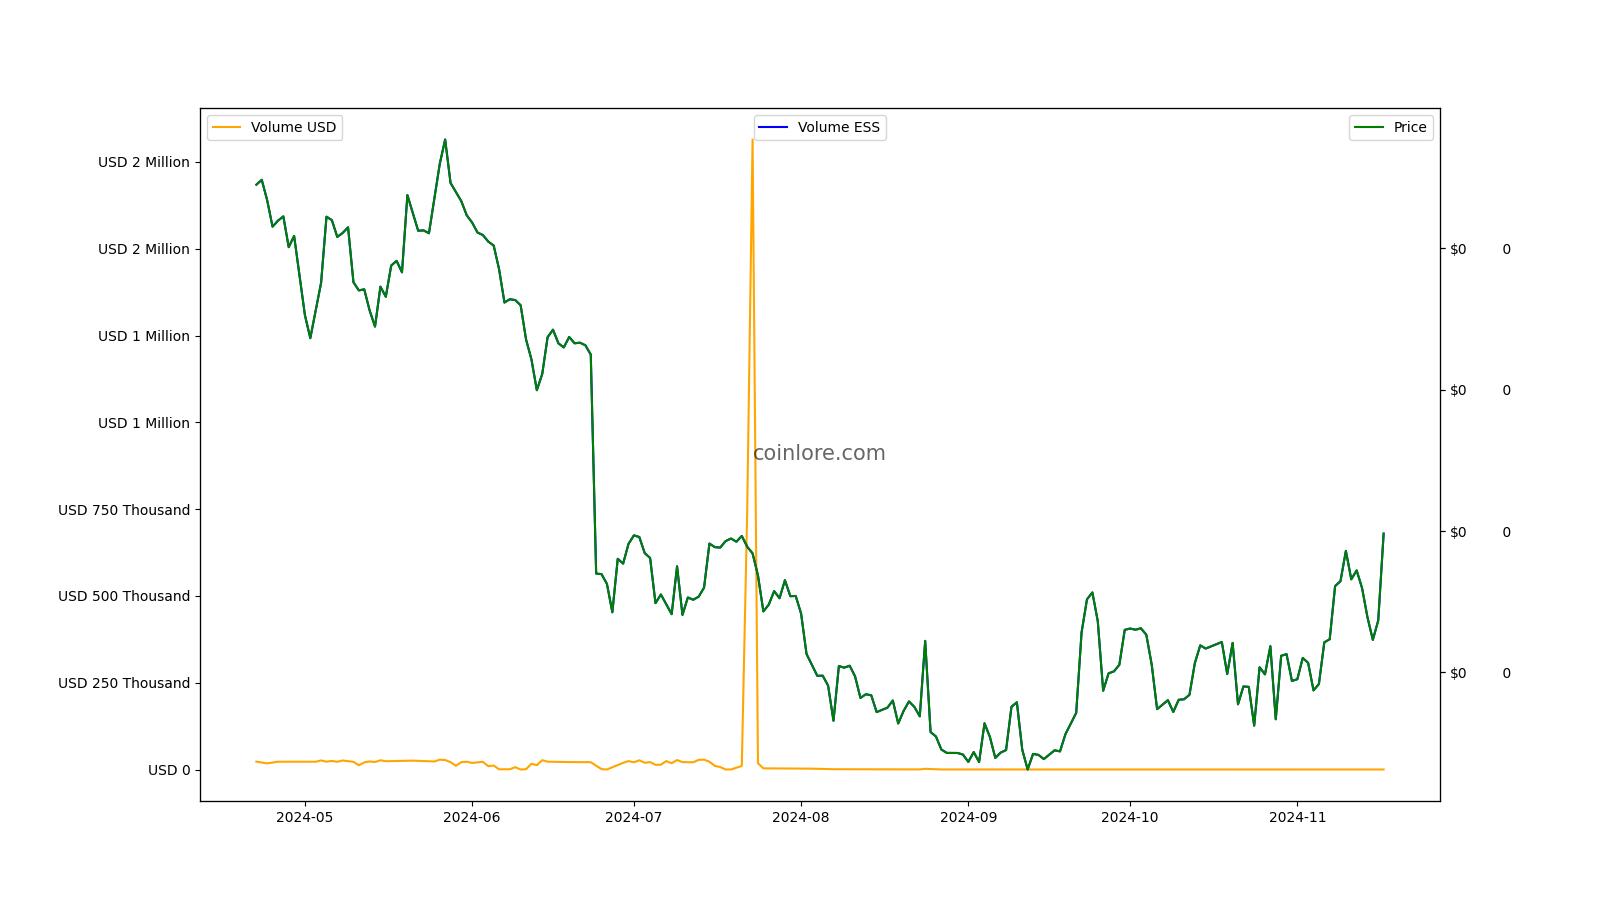Screen dimensions: 1600x900
Task: Click the 2024-09 x-axis label
Action: coord(968,817)
